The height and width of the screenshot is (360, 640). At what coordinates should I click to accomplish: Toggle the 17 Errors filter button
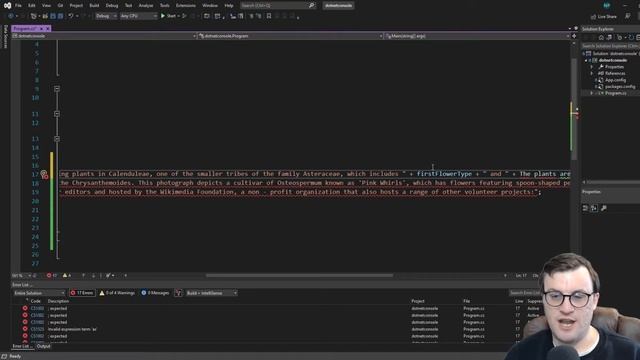pyautogui.click(x=82, y=293)
